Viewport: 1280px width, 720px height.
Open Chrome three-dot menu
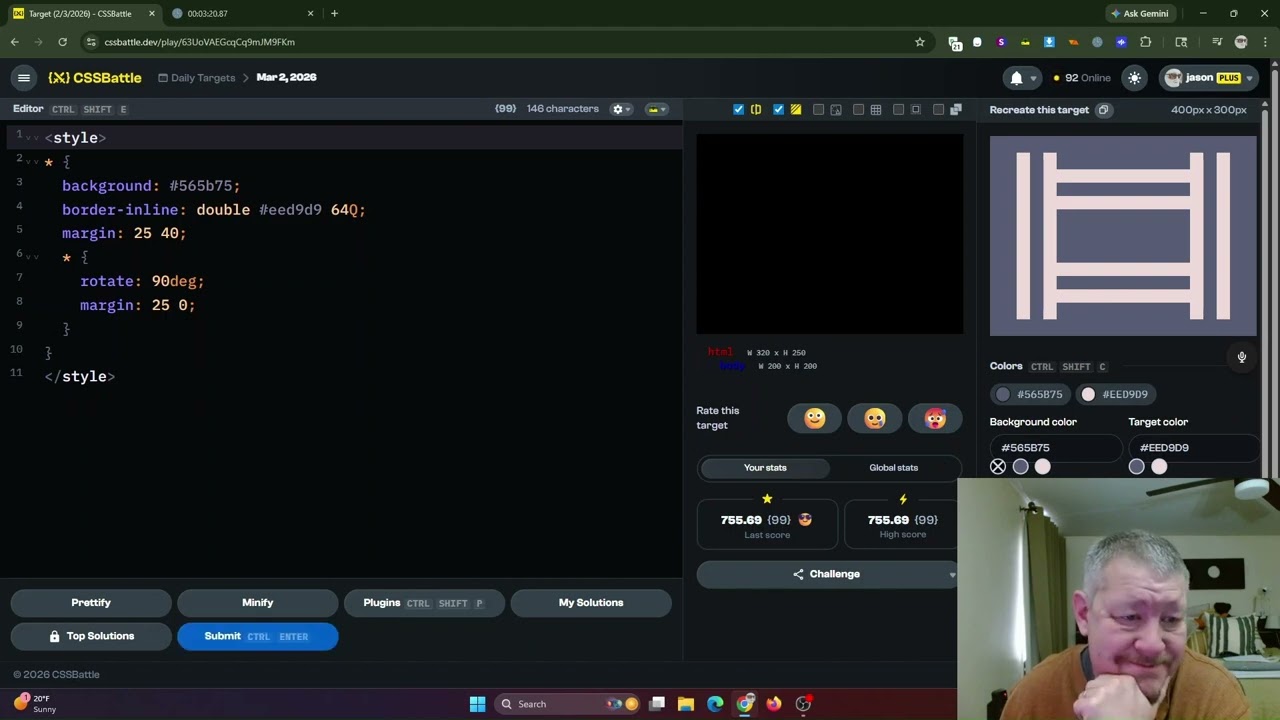1265,42
